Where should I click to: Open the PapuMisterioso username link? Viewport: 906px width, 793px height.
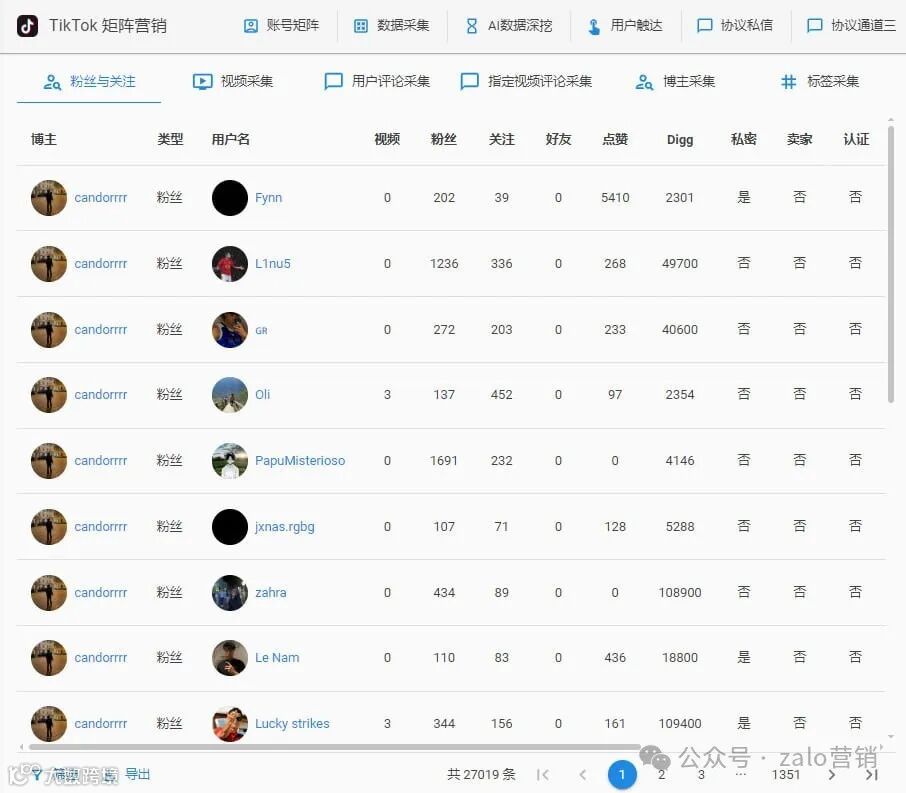[x=300, y=461]
